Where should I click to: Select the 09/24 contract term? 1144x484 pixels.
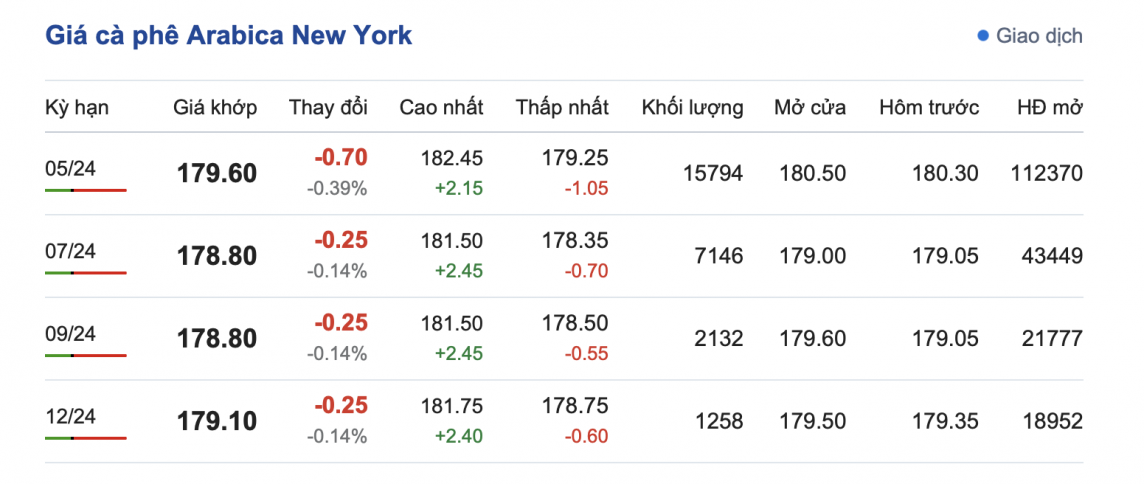coord(71,334)
